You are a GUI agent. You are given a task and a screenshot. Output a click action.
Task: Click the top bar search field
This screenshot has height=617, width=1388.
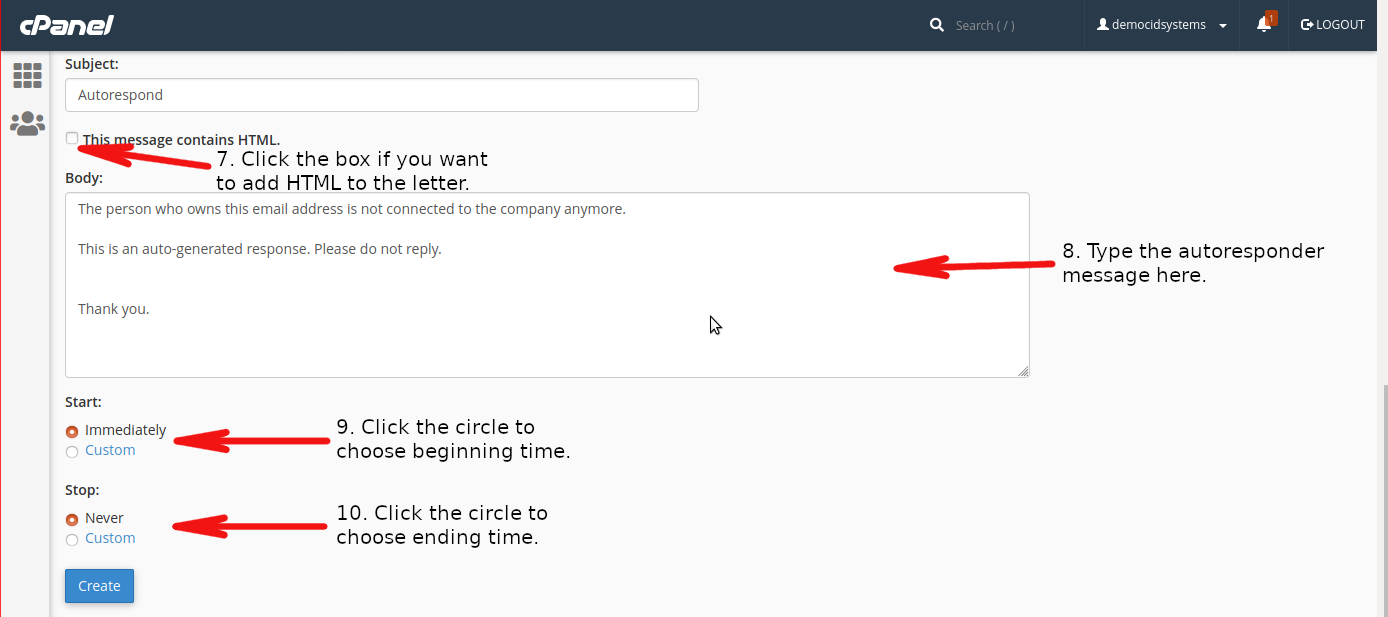1010,25
